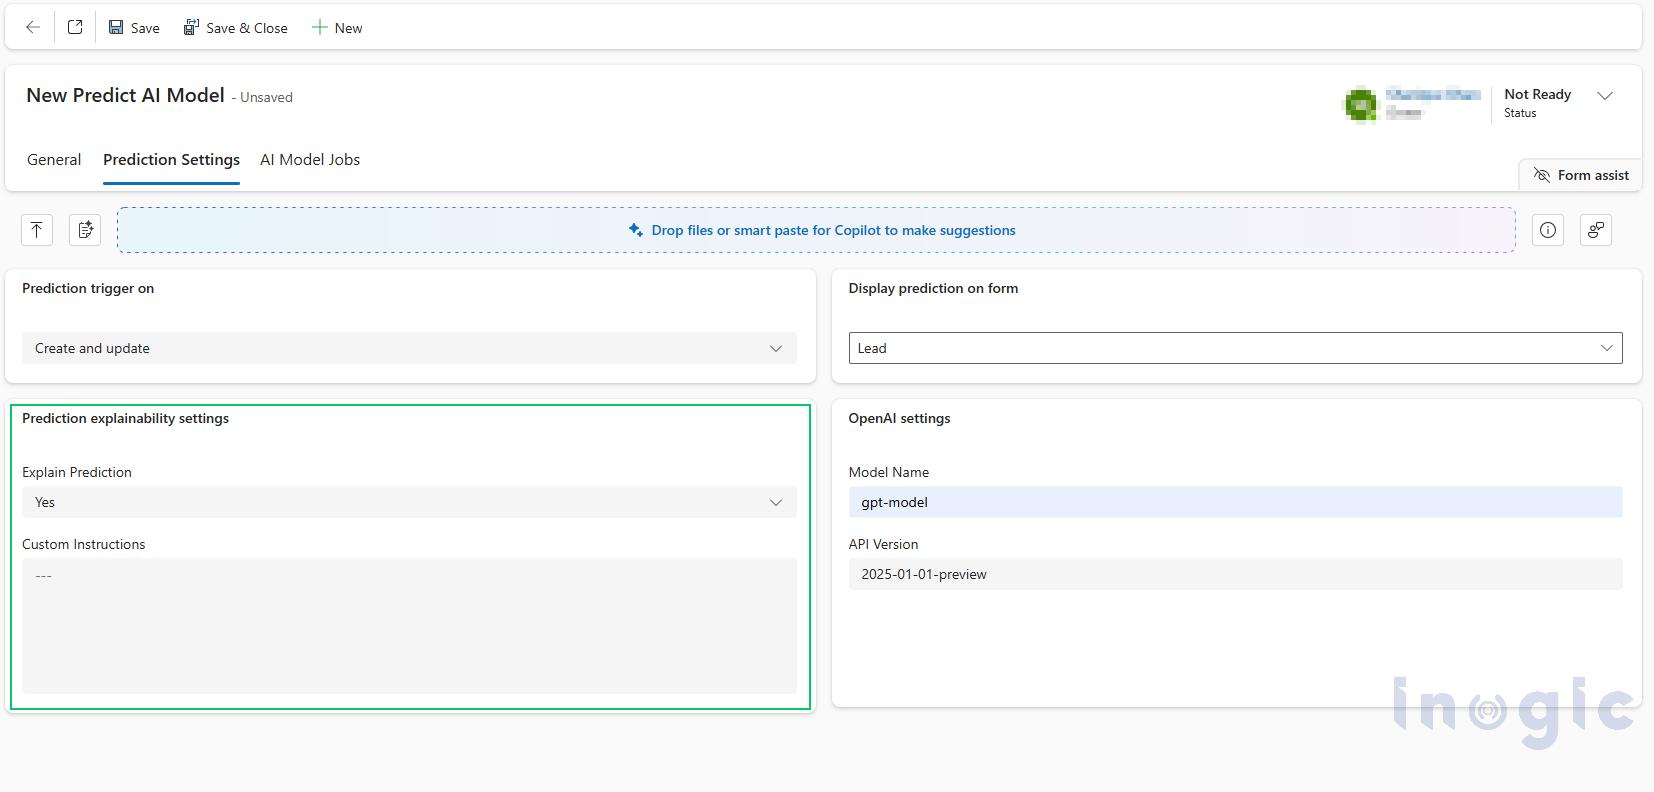Click the info circle icon
Viewport: 1654px width, 792px height.
pos(1548,230)
